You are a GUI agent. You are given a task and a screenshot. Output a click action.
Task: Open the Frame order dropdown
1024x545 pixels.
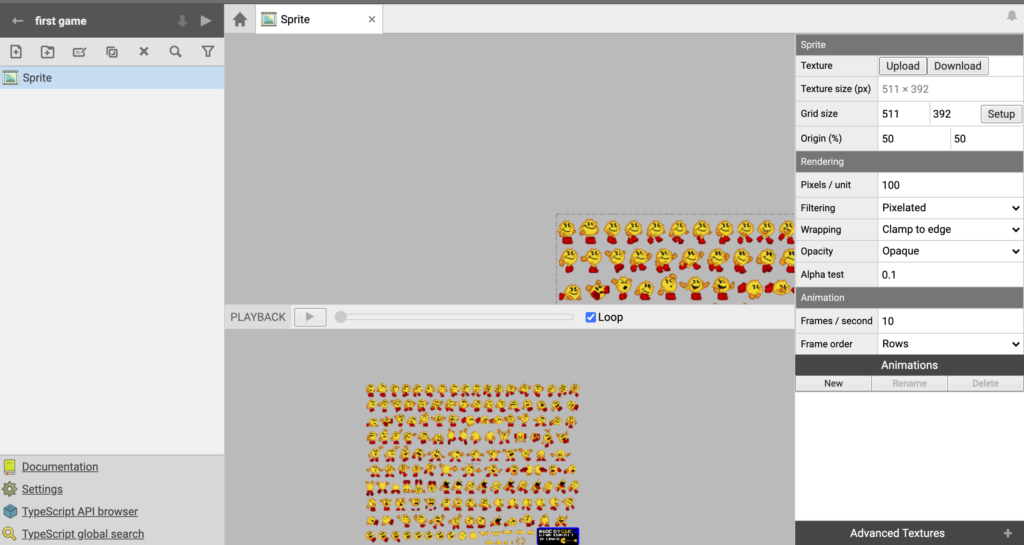(x=950, y=343)
